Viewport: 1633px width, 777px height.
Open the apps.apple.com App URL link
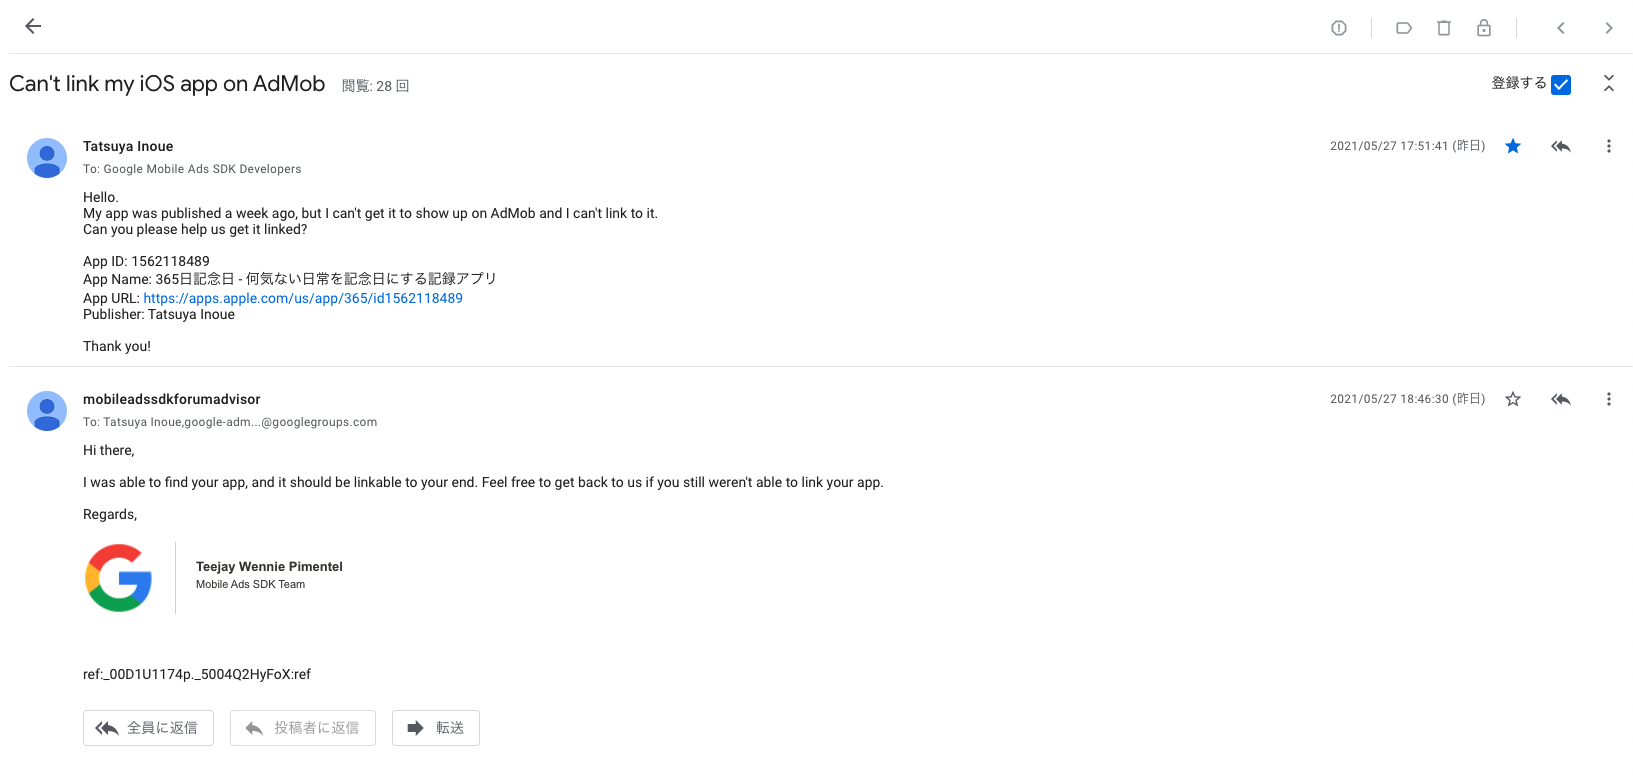303,298
